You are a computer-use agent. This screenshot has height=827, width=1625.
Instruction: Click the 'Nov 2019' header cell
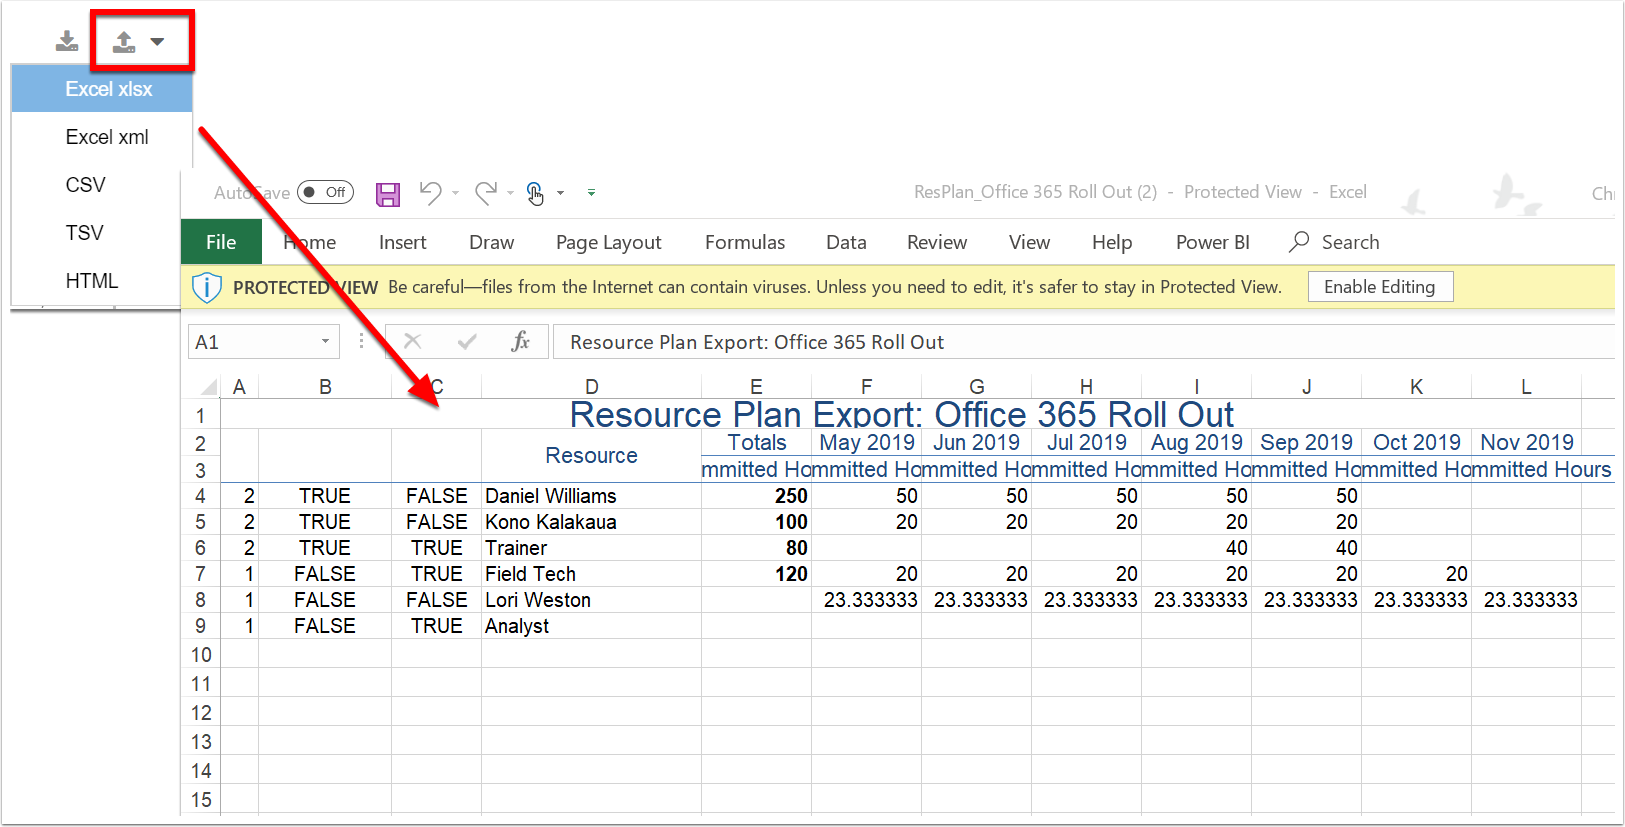(x=1526, y=442)
